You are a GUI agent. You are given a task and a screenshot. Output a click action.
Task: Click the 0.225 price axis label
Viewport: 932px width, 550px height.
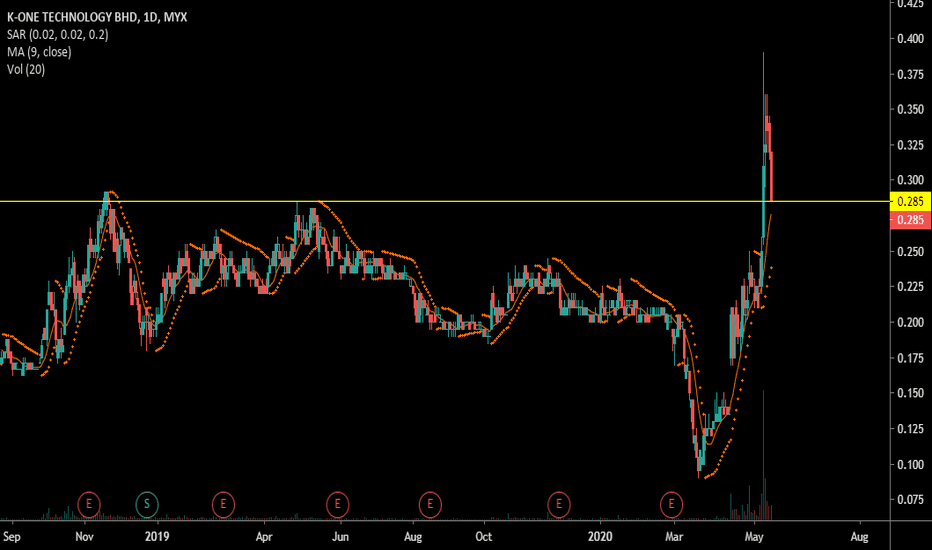tap(911, 287)
